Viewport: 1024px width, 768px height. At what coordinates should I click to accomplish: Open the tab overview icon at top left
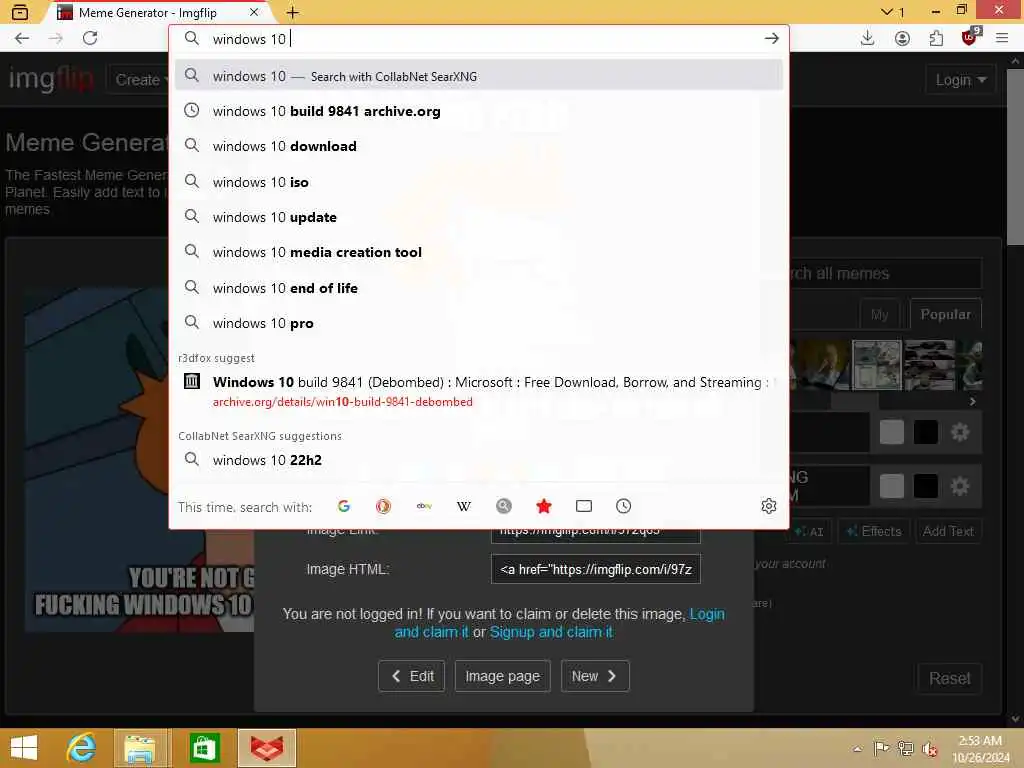pos(20,12)
